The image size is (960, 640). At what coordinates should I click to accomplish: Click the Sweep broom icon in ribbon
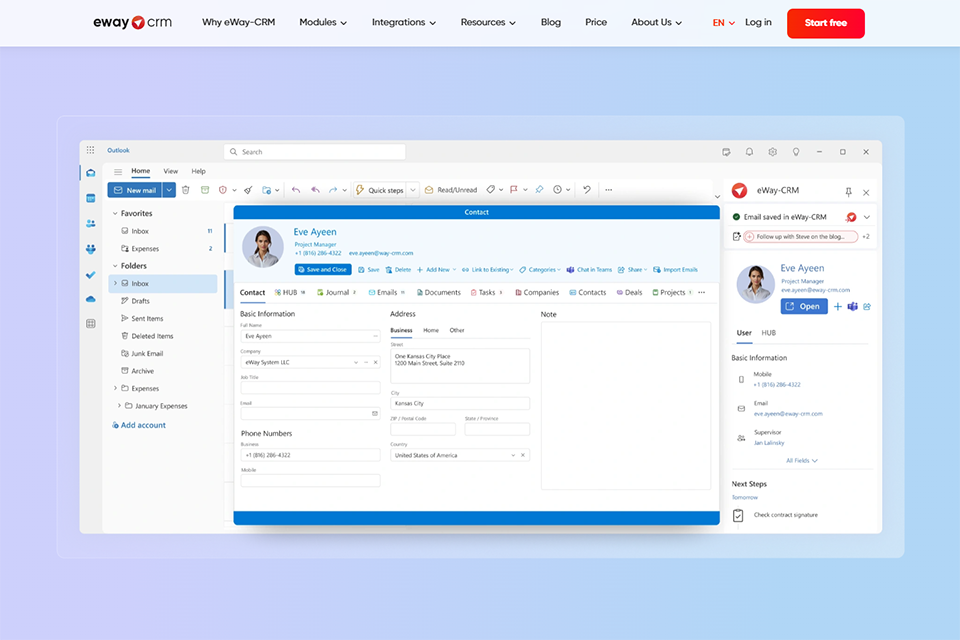pos(248,190)
